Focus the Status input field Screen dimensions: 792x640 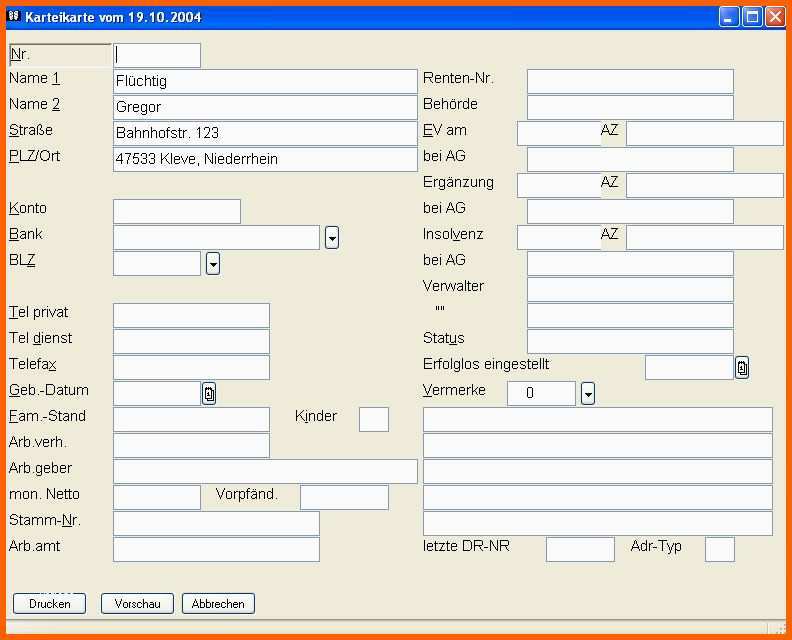coord(630,341)
